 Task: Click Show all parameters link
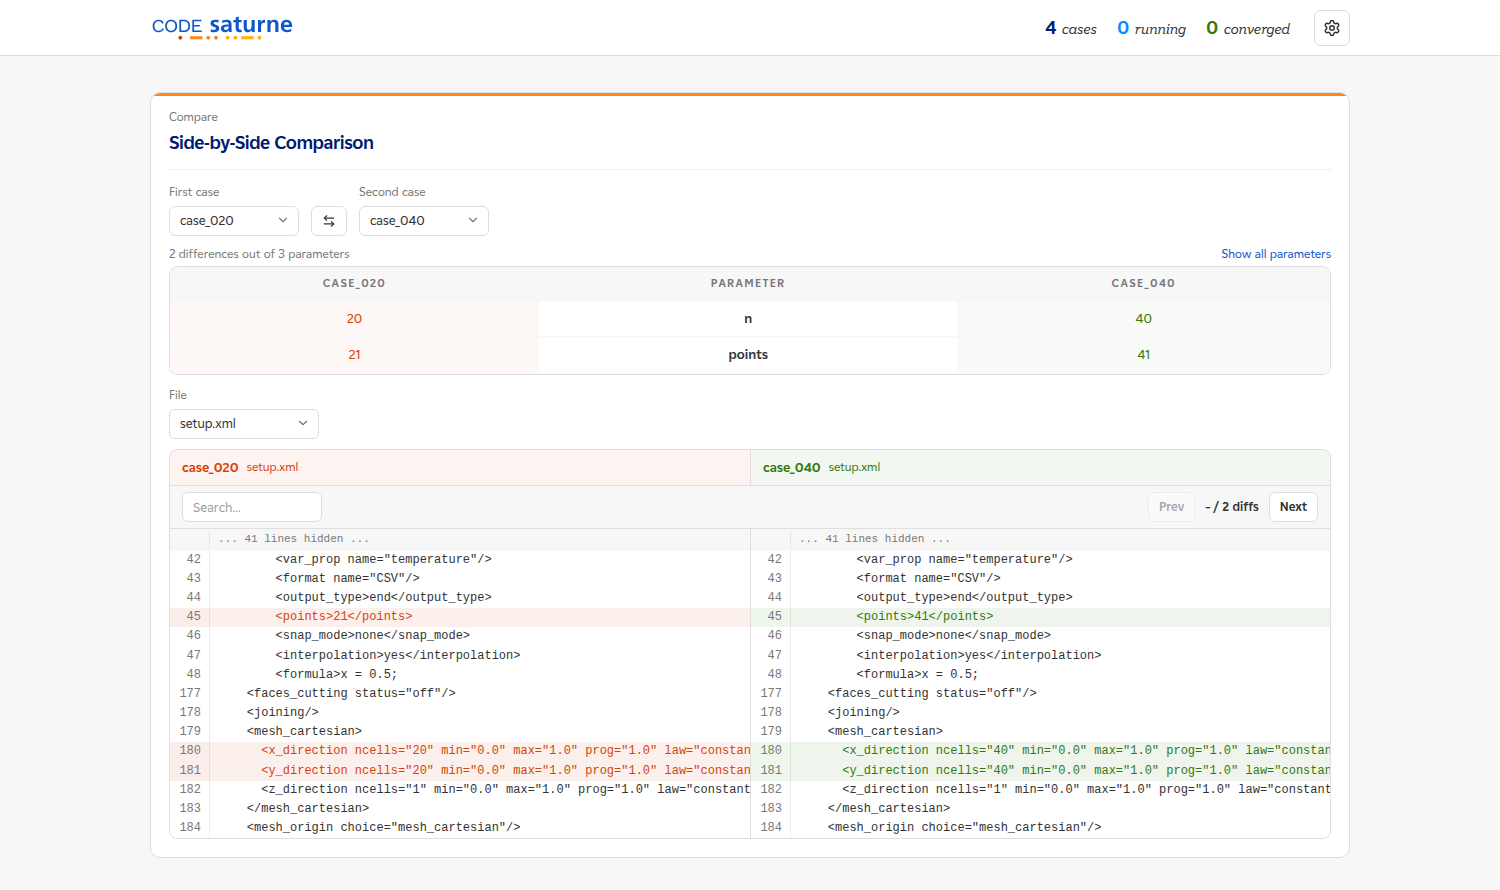pyautogui.click(x=1276, y=254)
